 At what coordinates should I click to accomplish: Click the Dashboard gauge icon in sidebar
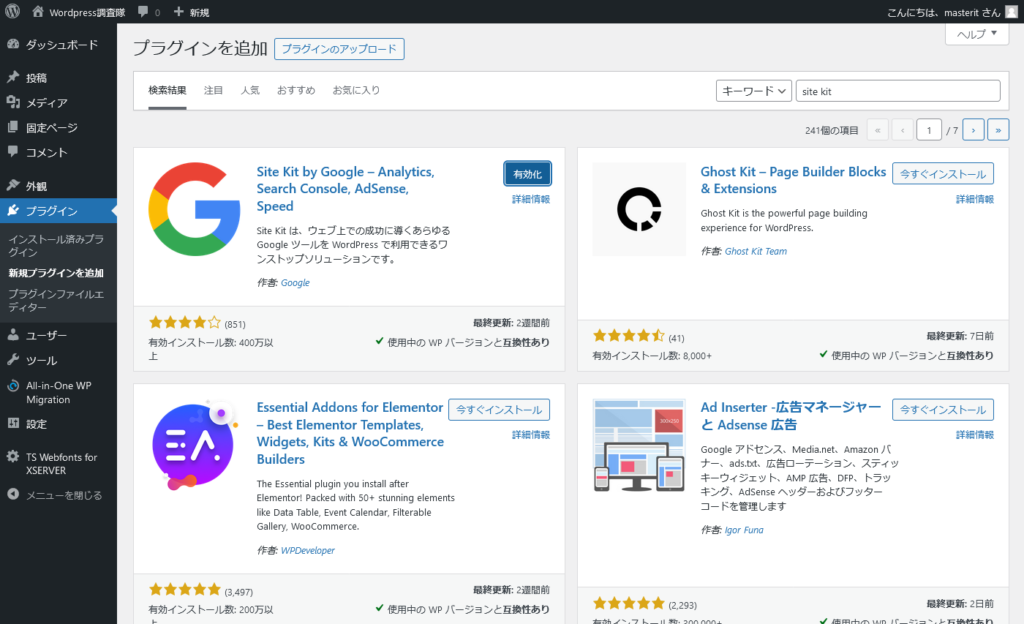[x=13, y=45]
